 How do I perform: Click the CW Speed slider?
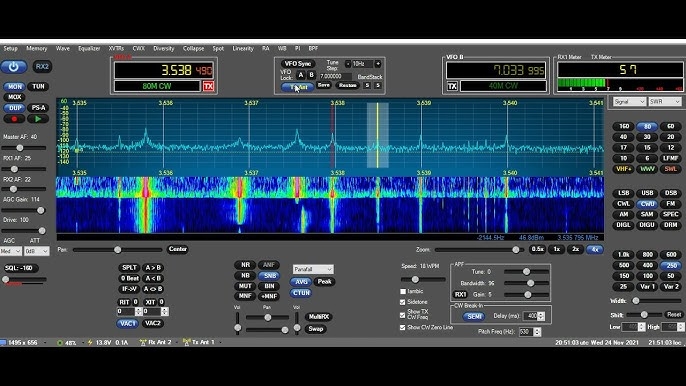pyautogui.click(x=423, y=279)
